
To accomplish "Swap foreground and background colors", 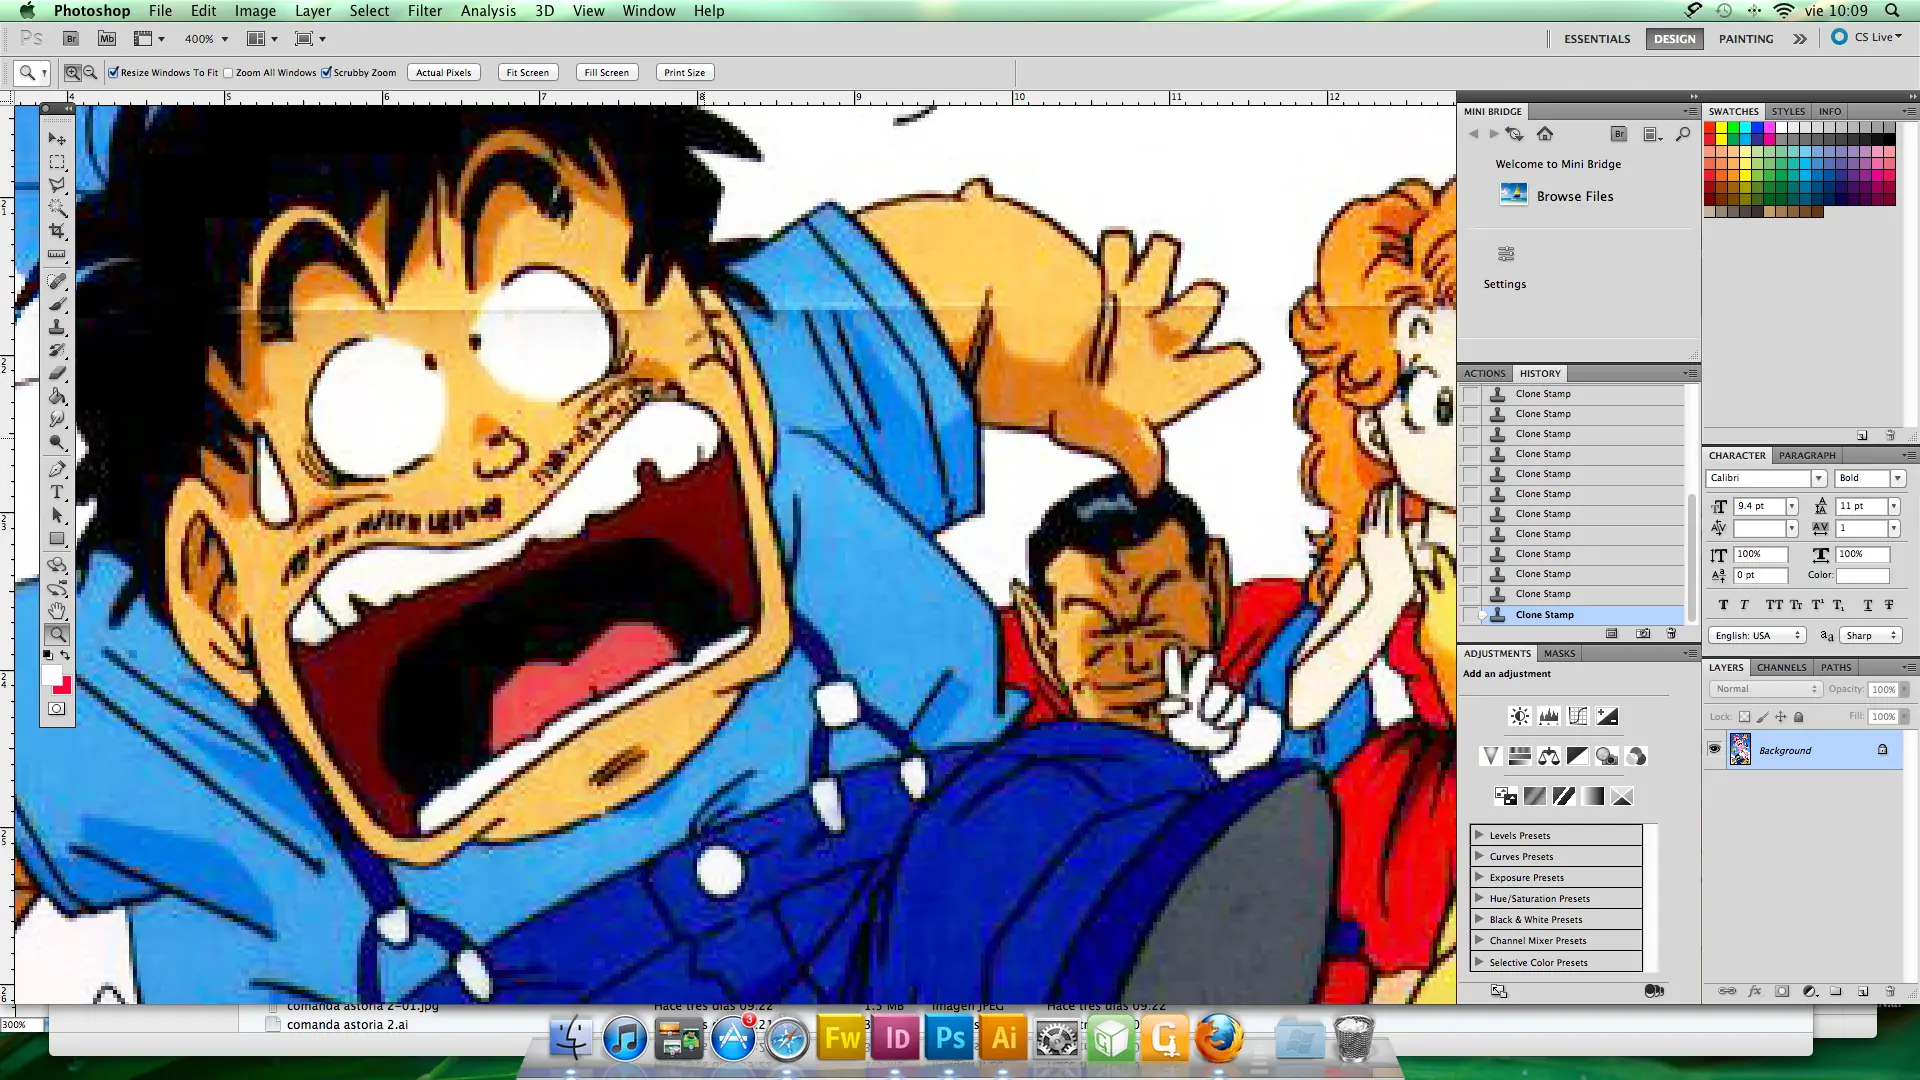I will point(65,656).
